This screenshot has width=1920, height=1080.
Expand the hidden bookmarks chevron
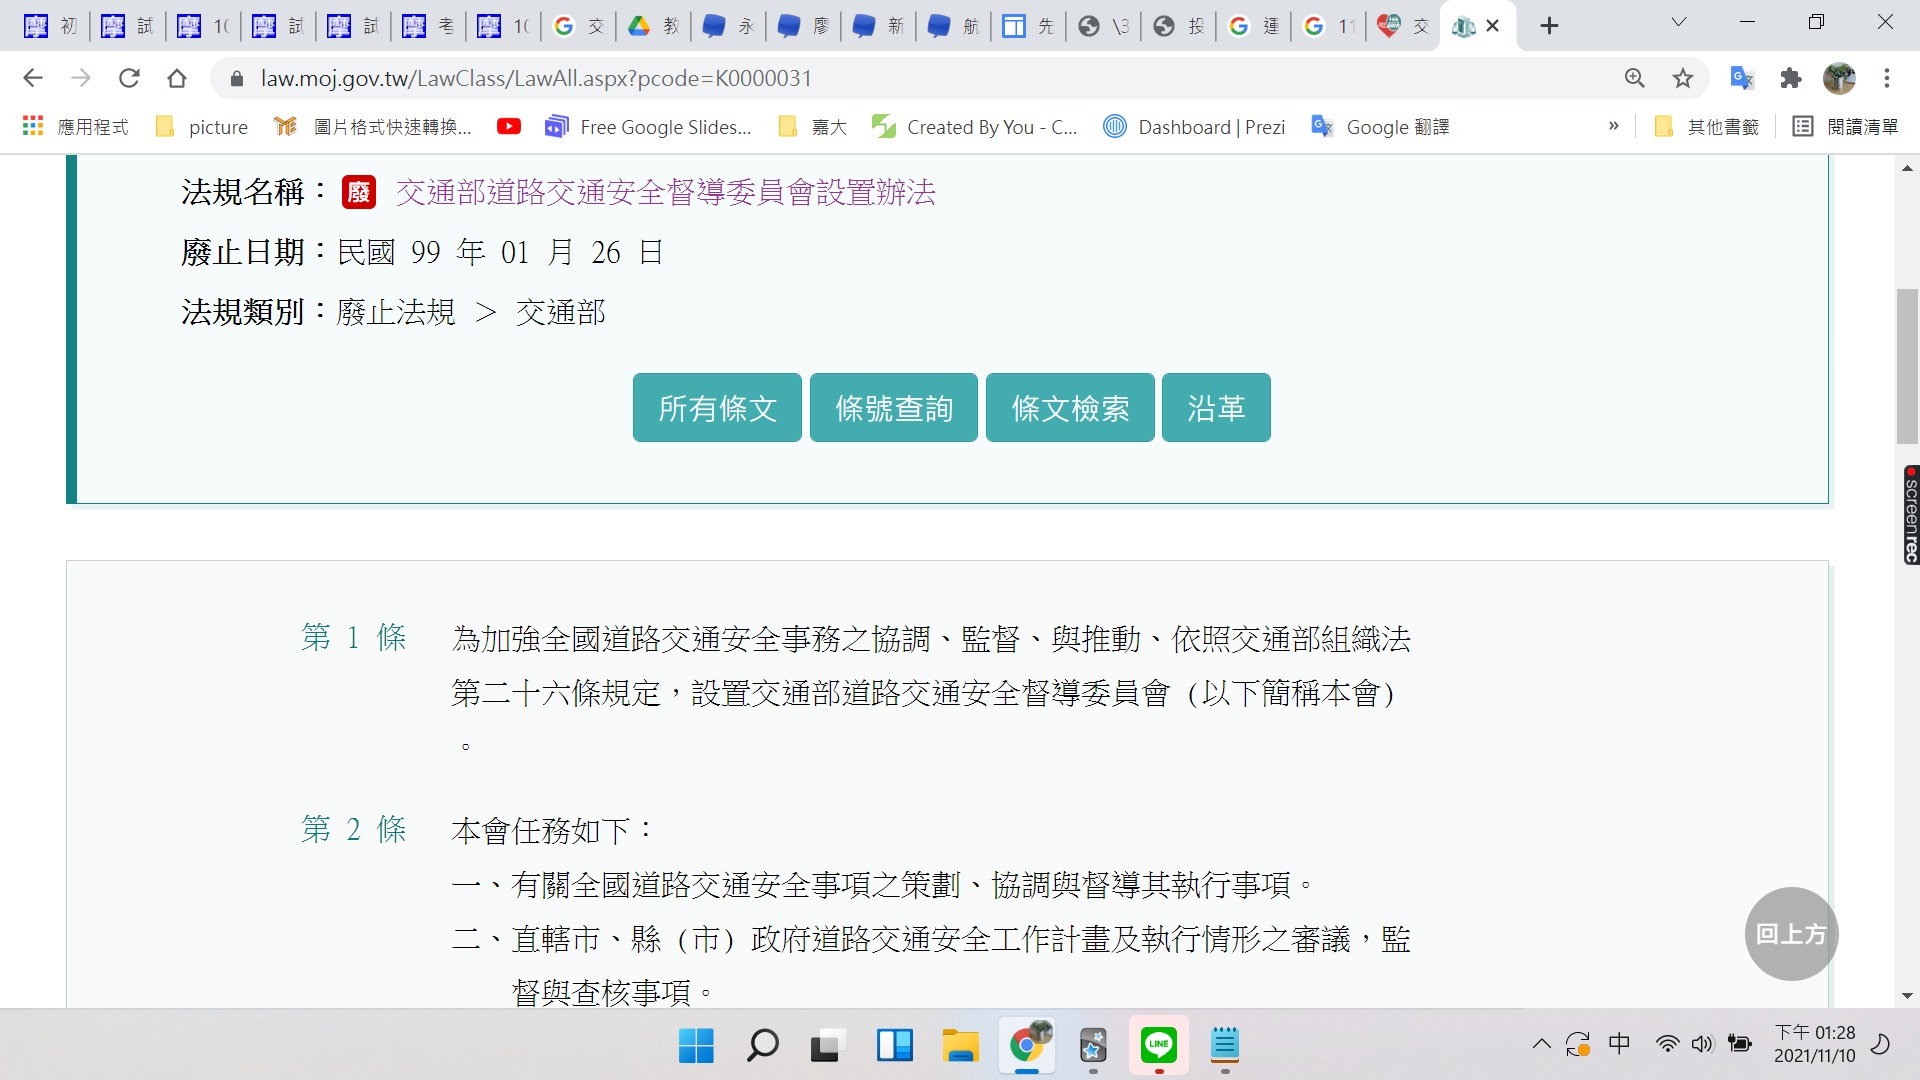(x=1613, y=127)
